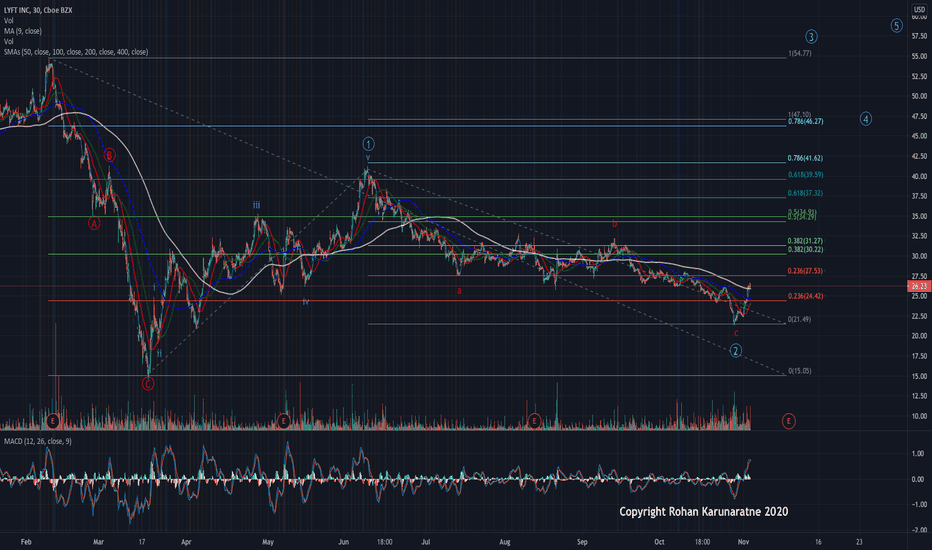Open the upcoming November earnings E marker
Viewport: 932px width, 550px height.
click(x=789, y=421)
